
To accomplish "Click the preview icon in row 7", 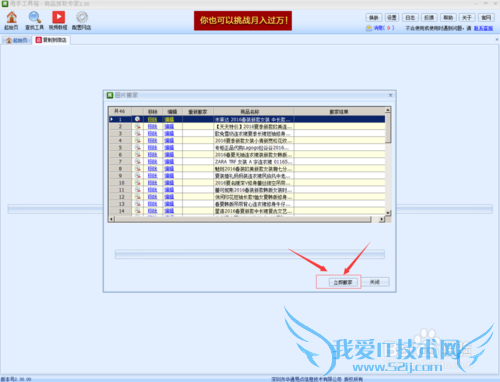I will [137, 162].
